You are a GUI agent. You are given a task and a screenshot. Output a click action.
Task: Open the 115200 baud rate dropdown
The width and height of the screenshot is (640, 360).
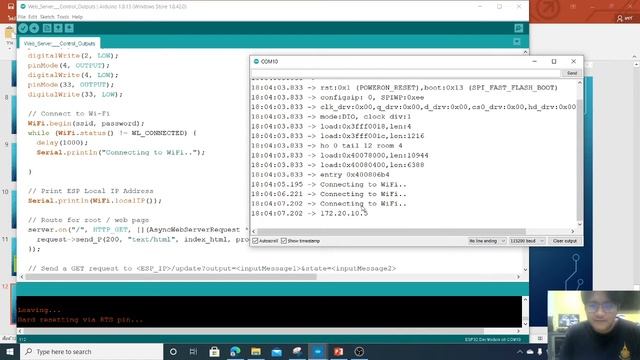(527, 241)
